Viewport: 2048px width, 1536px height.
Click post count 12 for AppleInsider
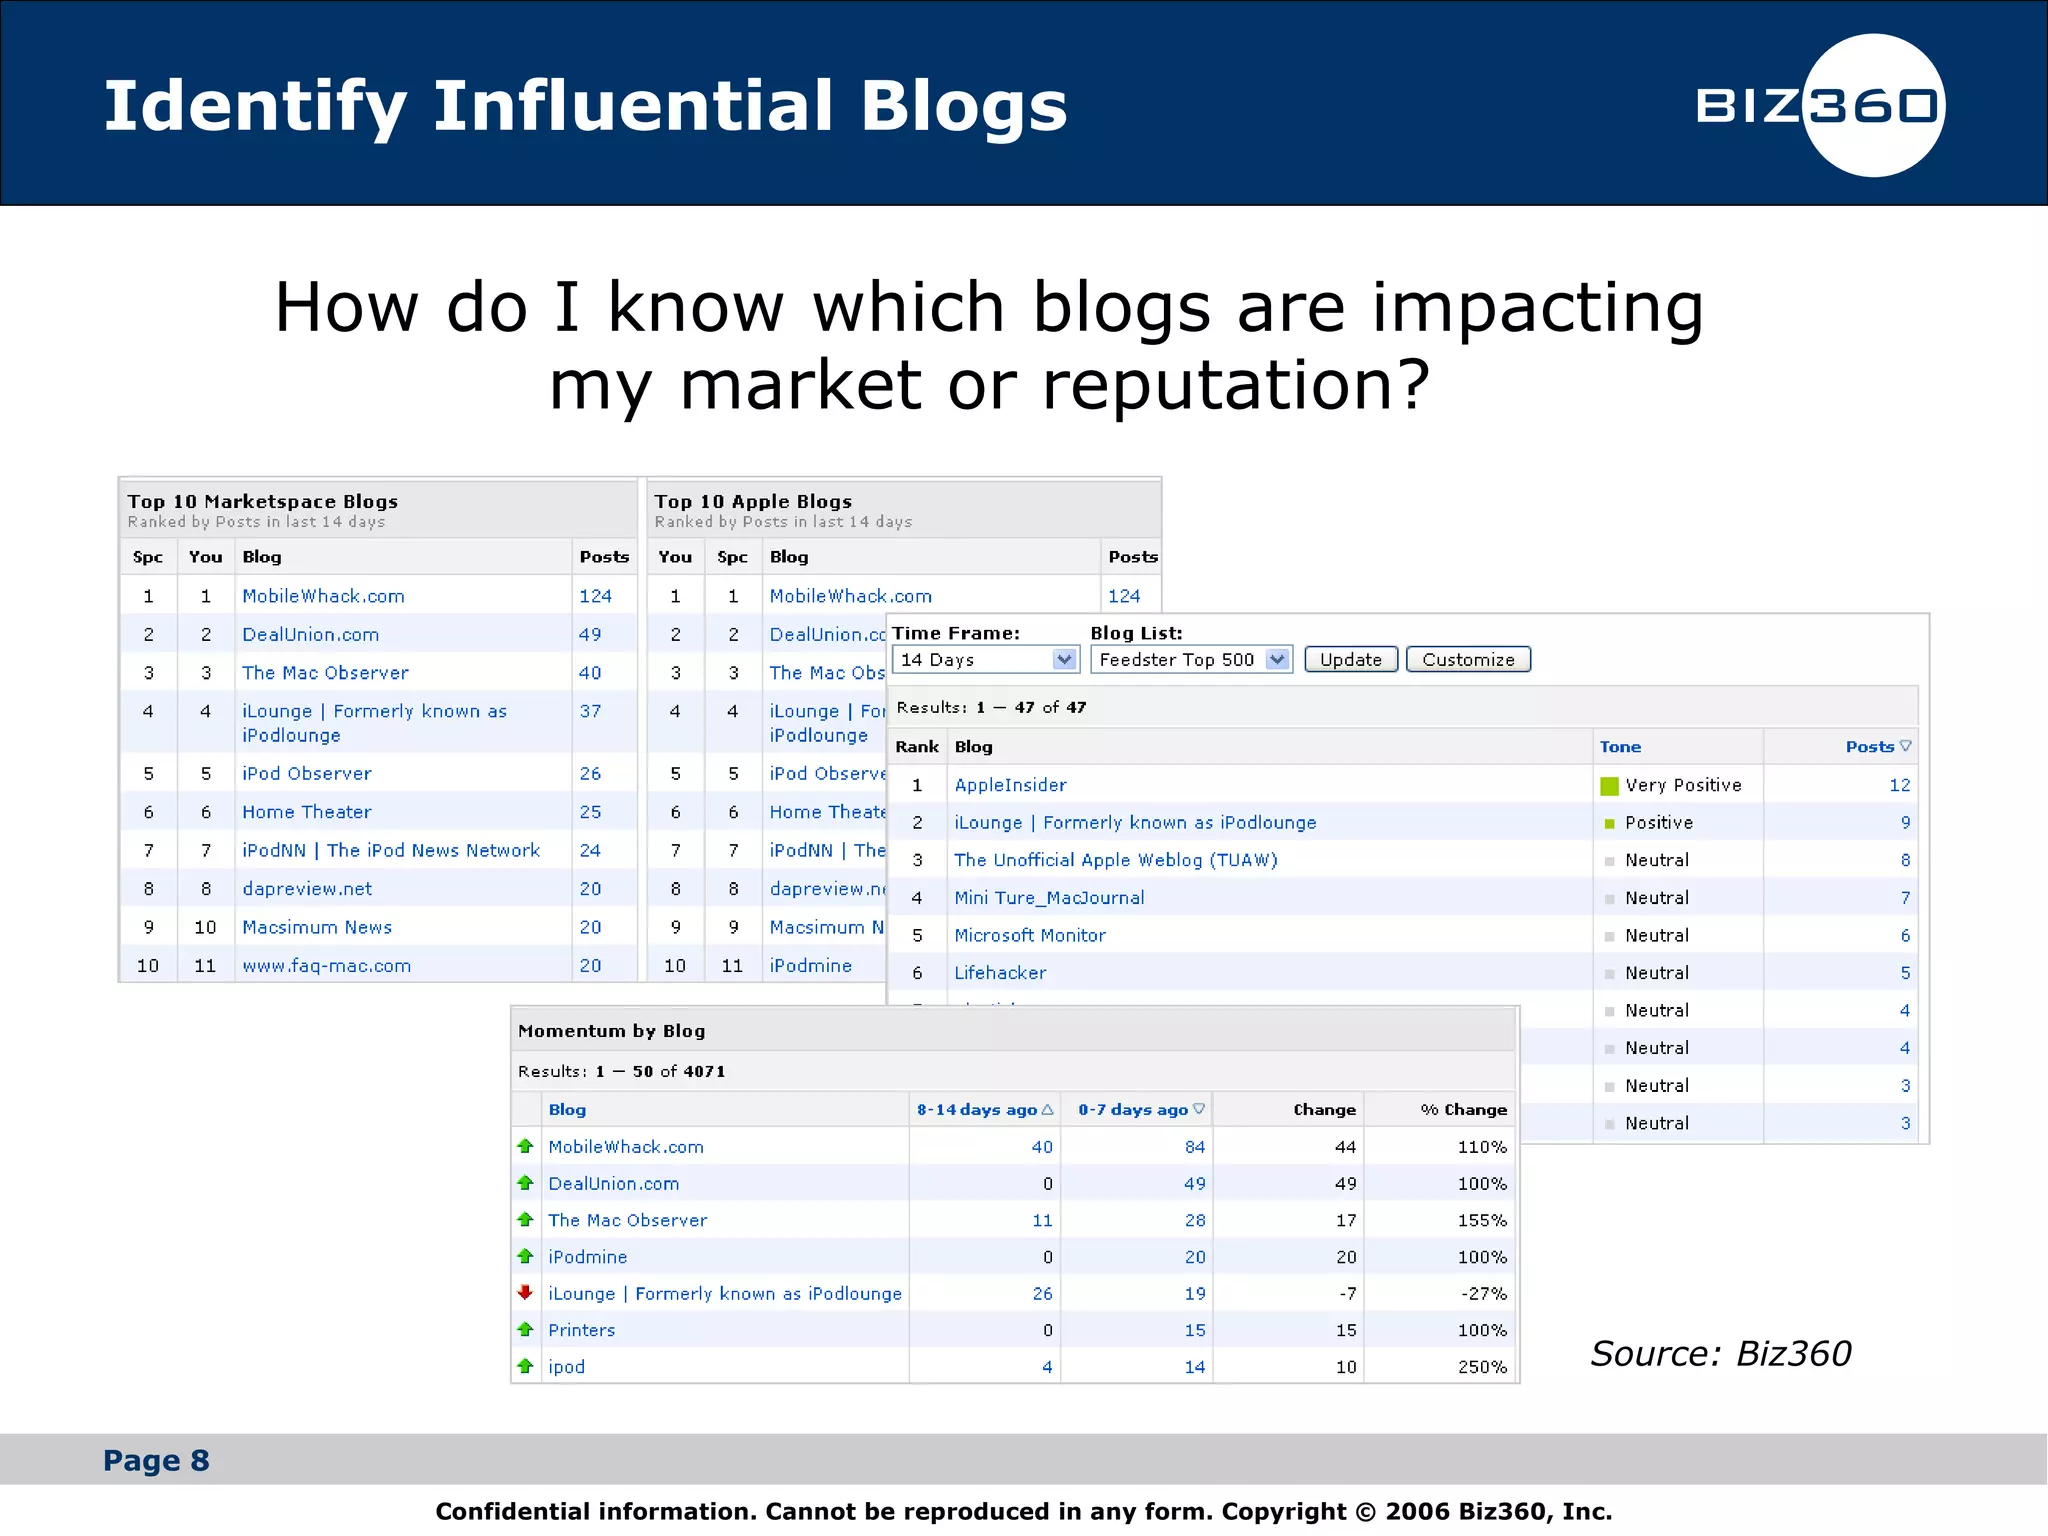1900,785
